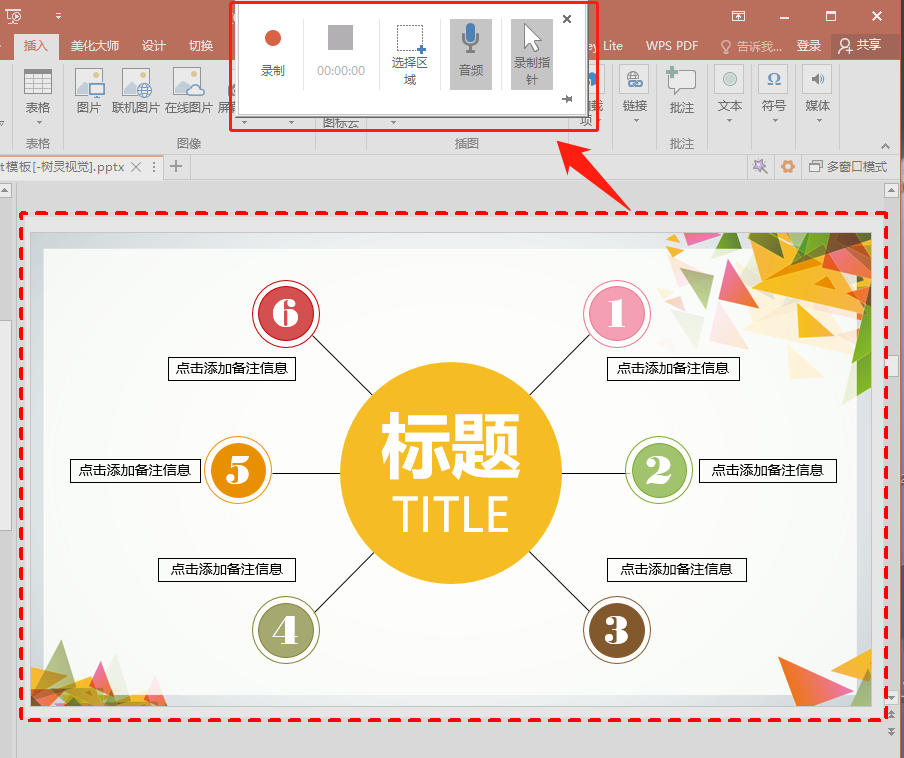Viewport: 904px width, 758px height.
Task: Insert a picture via 图片
Action: point(89,90)
